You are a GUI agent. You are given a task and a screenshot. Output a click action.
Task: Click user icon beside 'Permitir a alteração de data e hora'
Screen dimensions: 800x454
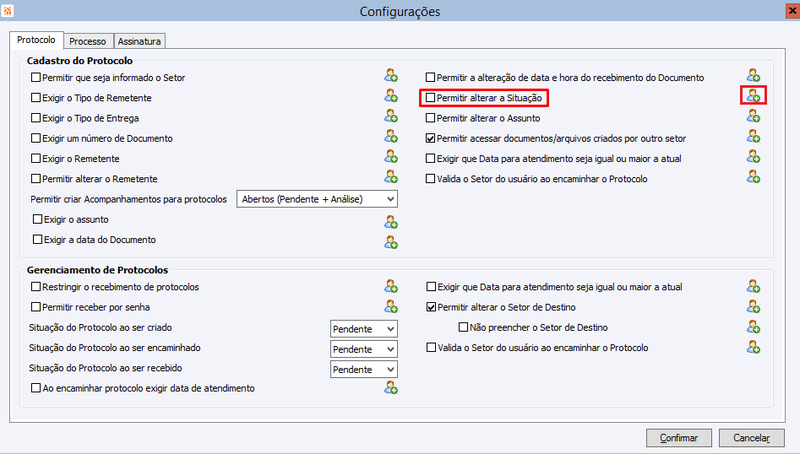click(754, 75)
